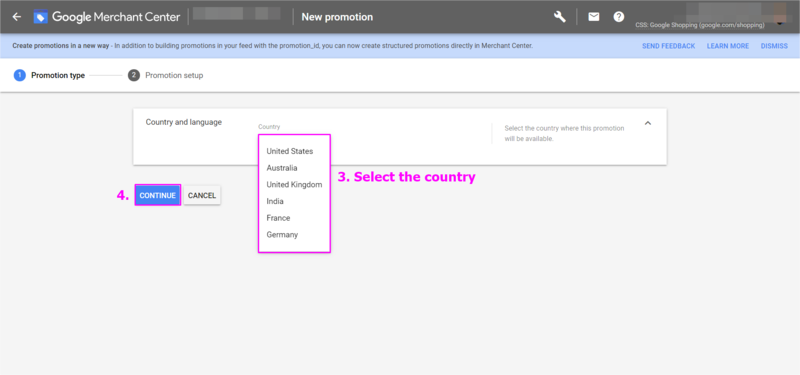This screenshot has width=800, height=375.
Task: Go to Promotion setup step two
Action: [166, 76]
